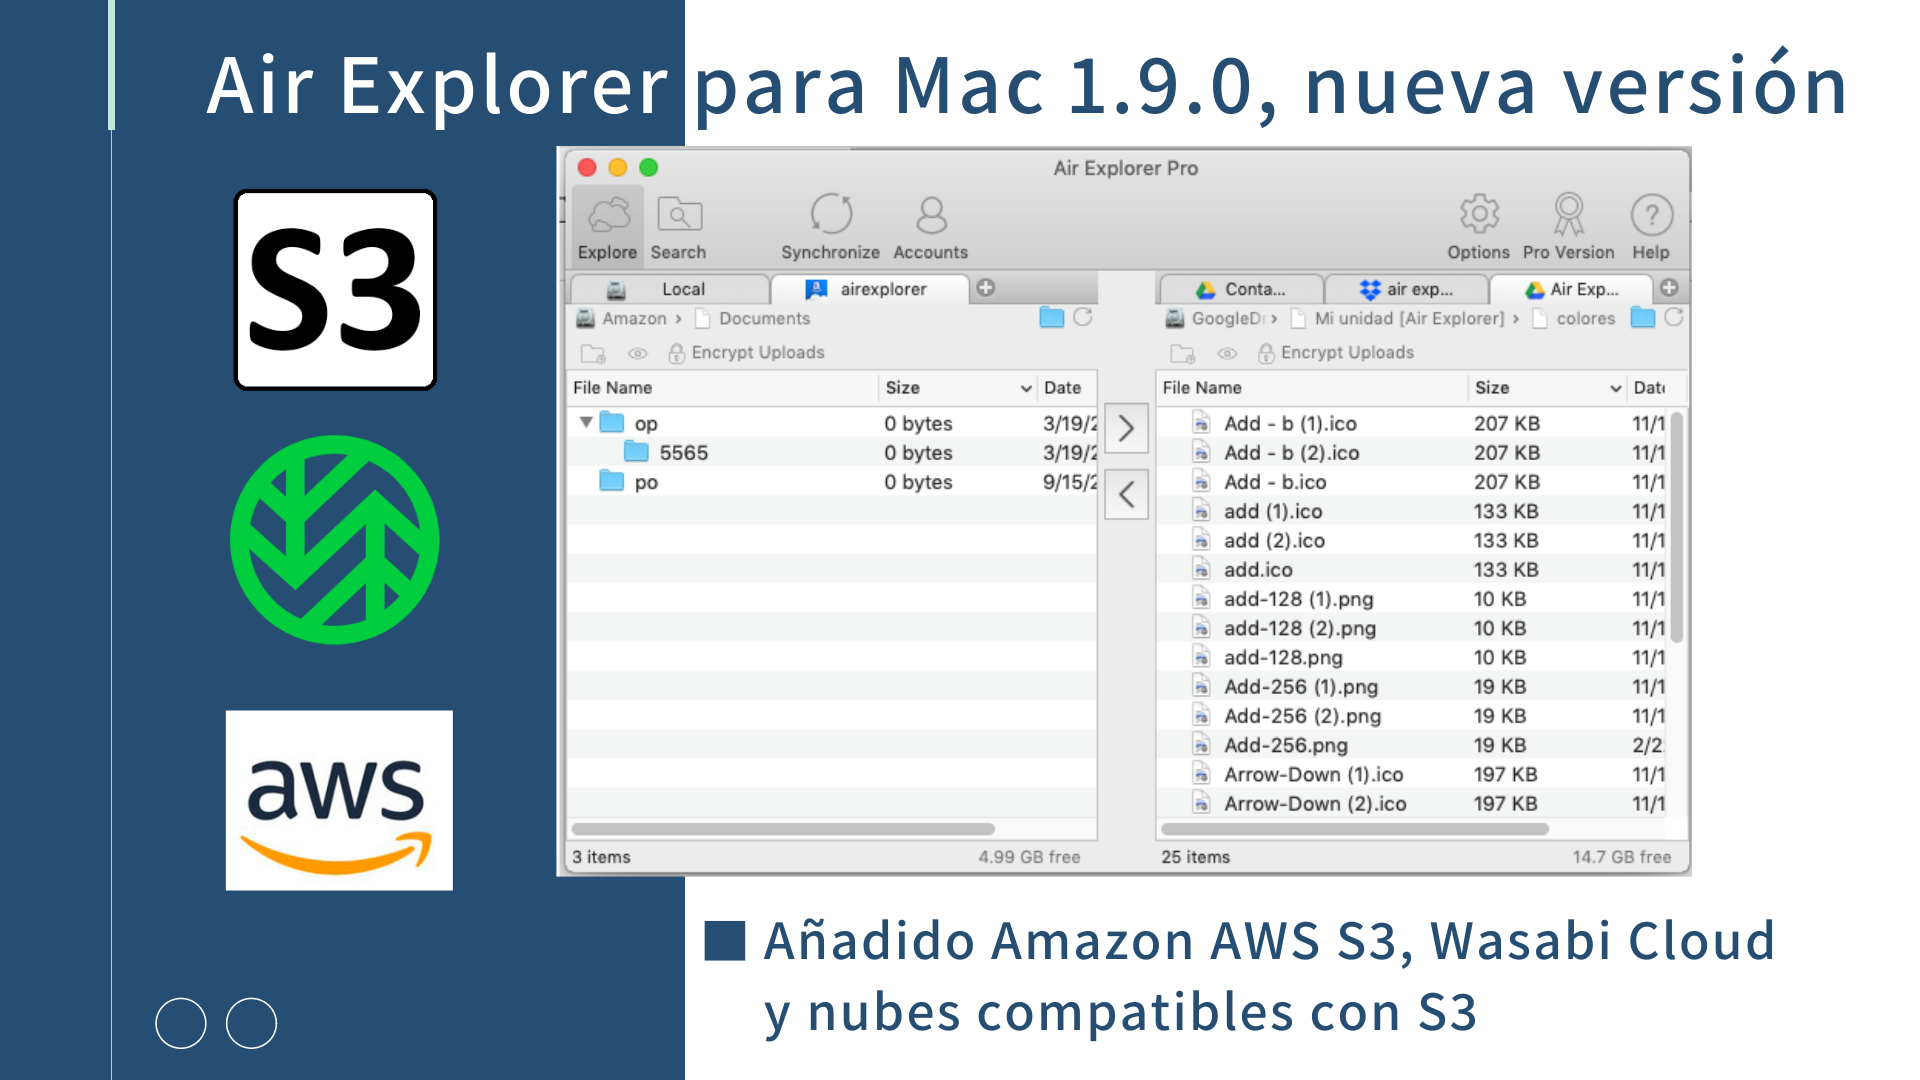
Task: Click the new folder icon in left pane
Action: click(x=594, y=353)
